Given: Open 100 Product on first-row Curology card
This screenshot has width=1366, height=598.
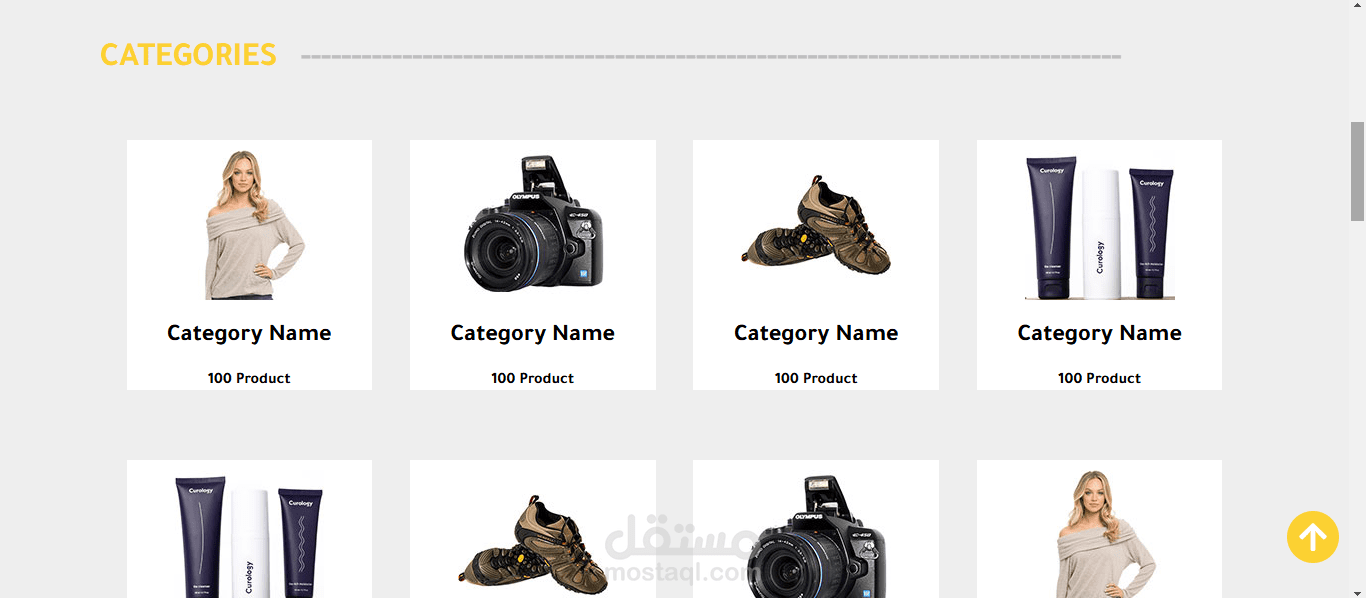Looking at the screenshot, I should (1099, 378).
